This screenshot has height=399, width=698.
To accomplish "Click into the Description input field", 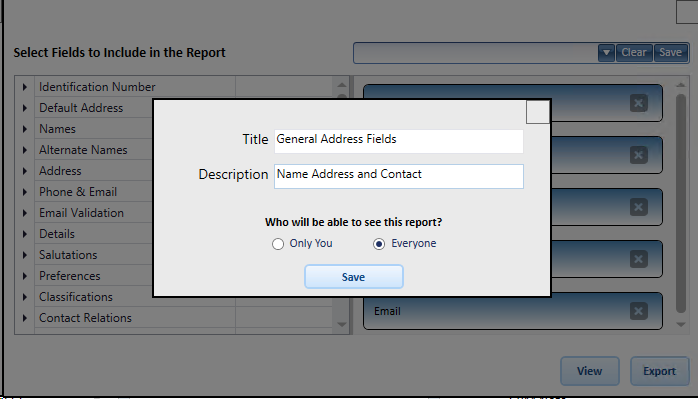I will click(398, 176).
